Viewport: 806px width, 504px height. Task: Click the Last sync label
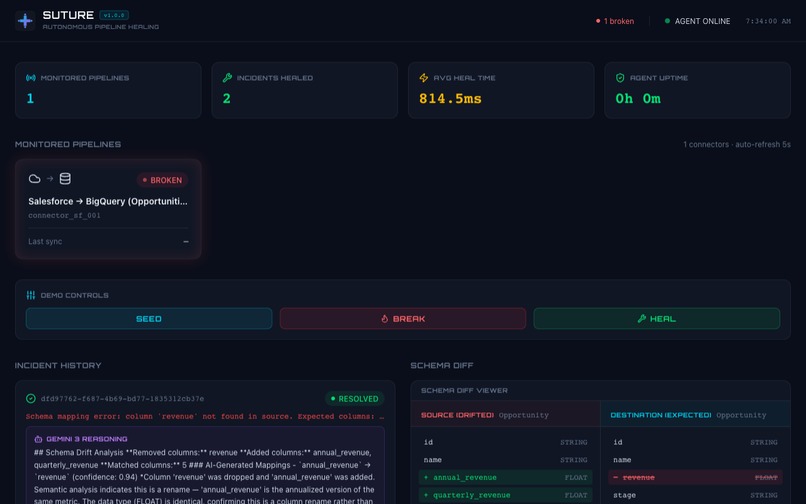click(45, 242)
